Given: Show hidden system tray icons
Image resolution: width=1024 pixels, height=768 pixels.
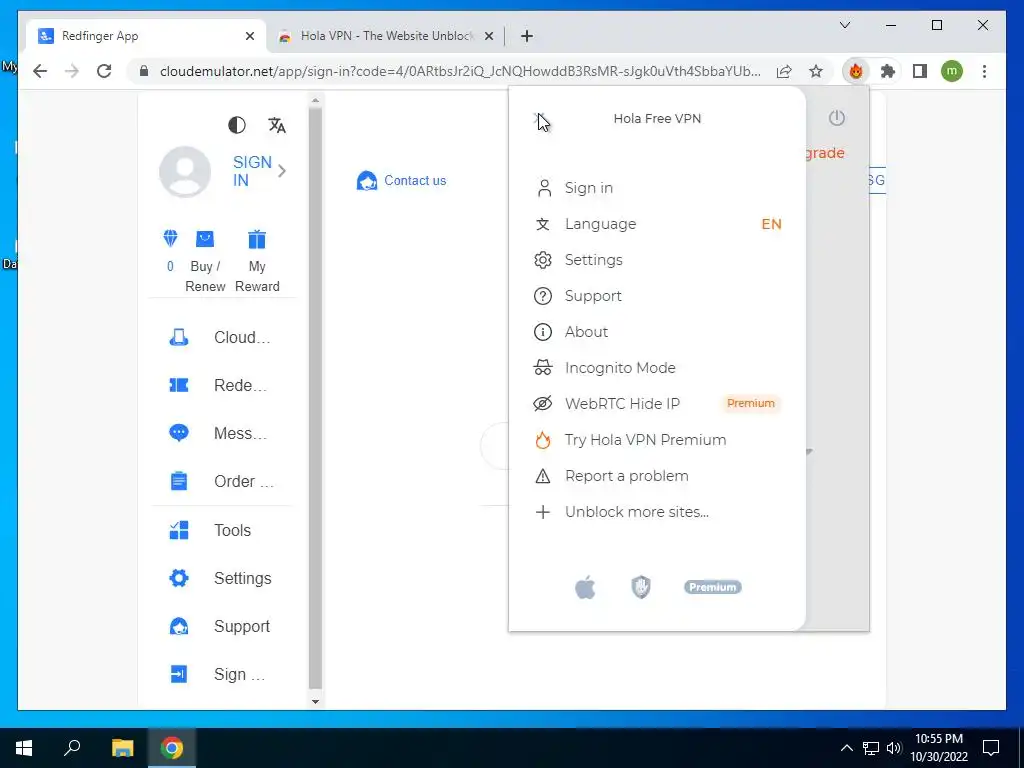Looking at the screenshot, I should pyautogui.click(x=846, y=748).
